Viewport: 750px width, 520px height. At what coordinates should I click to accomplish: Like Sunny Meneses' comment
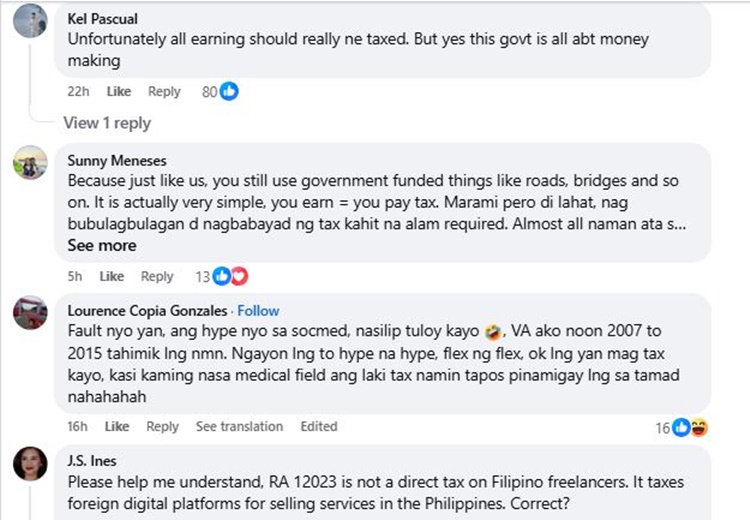pos(112,276)
